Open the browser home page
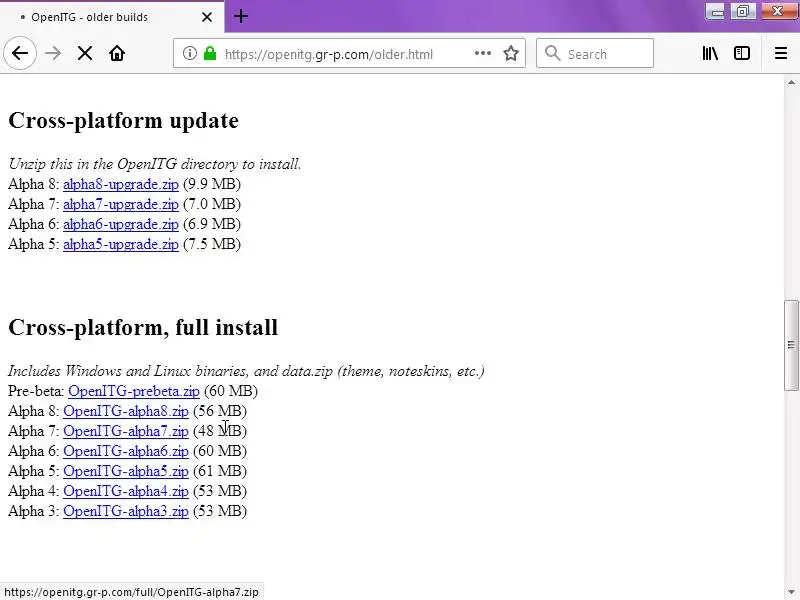 [117, 53]
